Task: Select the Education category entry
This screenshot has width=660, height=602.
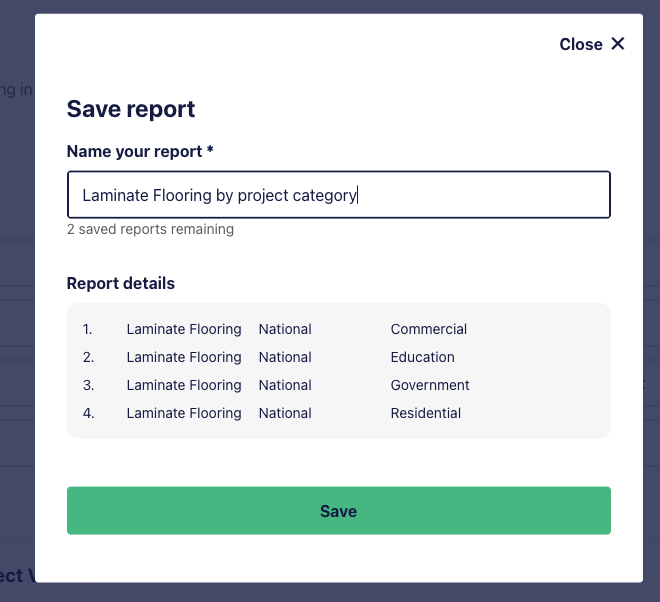Action: tap(423, 357)
